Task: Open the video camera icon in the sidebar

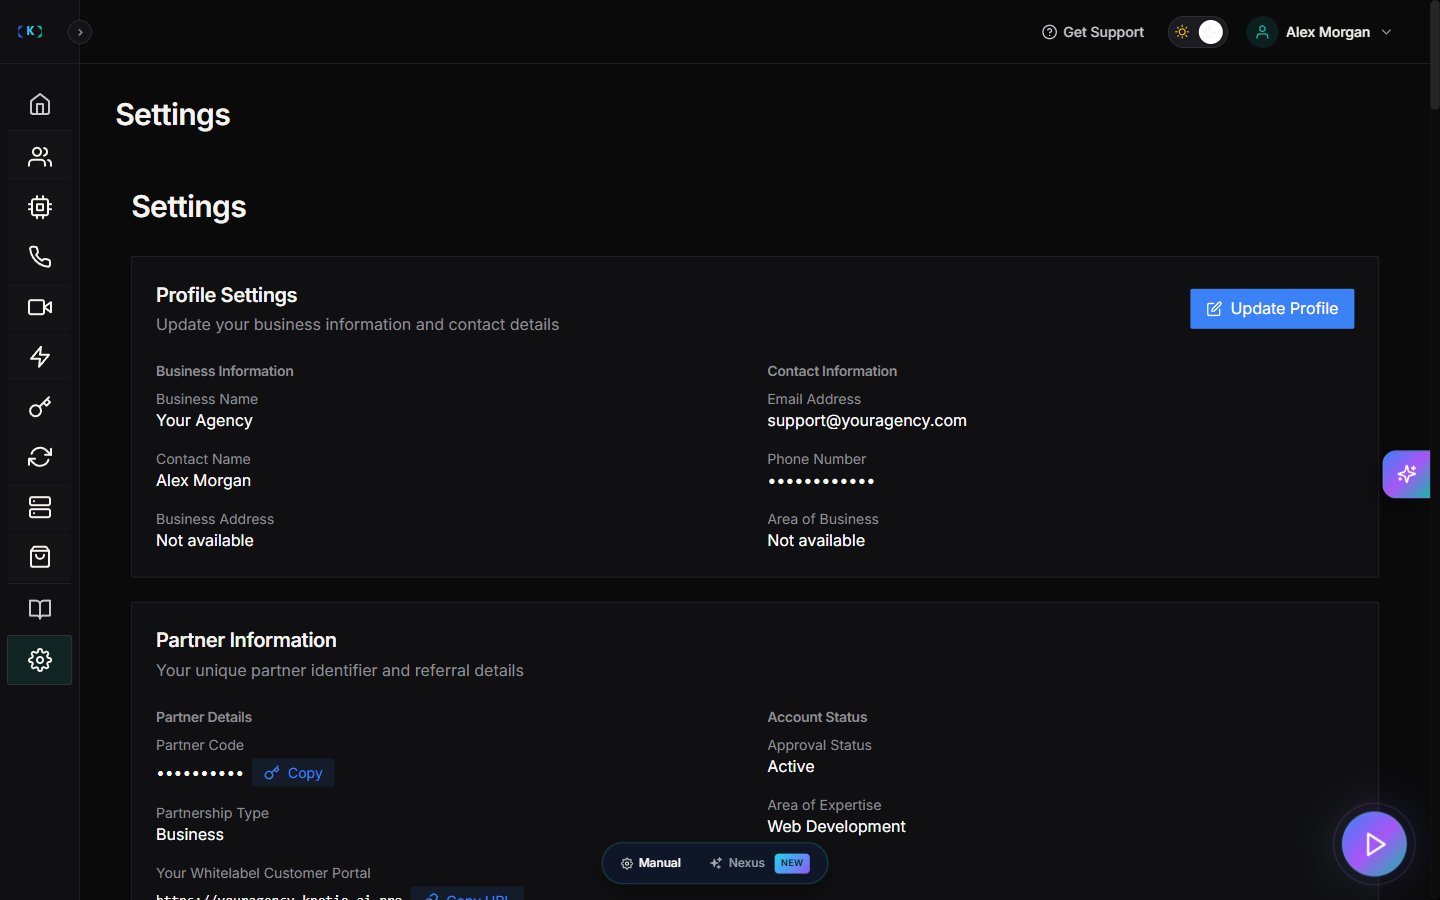Action: [x=40, y=307]
